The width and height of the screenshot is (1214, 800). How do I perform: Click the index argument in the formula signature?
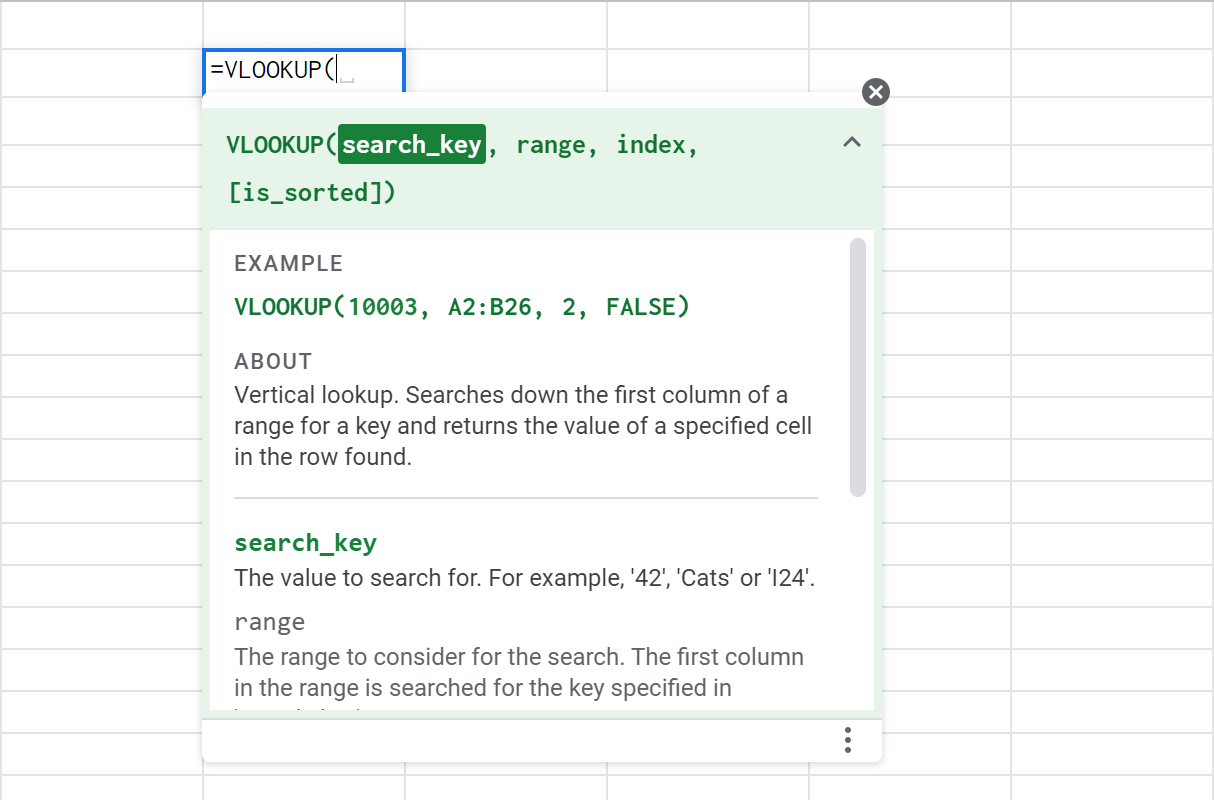(x=654, y=144)
